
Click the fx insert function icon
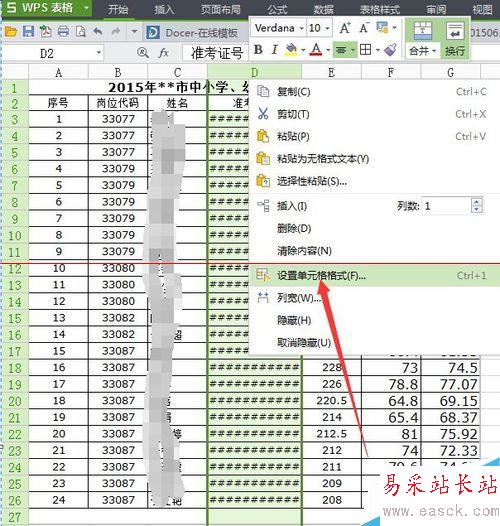pyautogui.click(x=163, y=53)
